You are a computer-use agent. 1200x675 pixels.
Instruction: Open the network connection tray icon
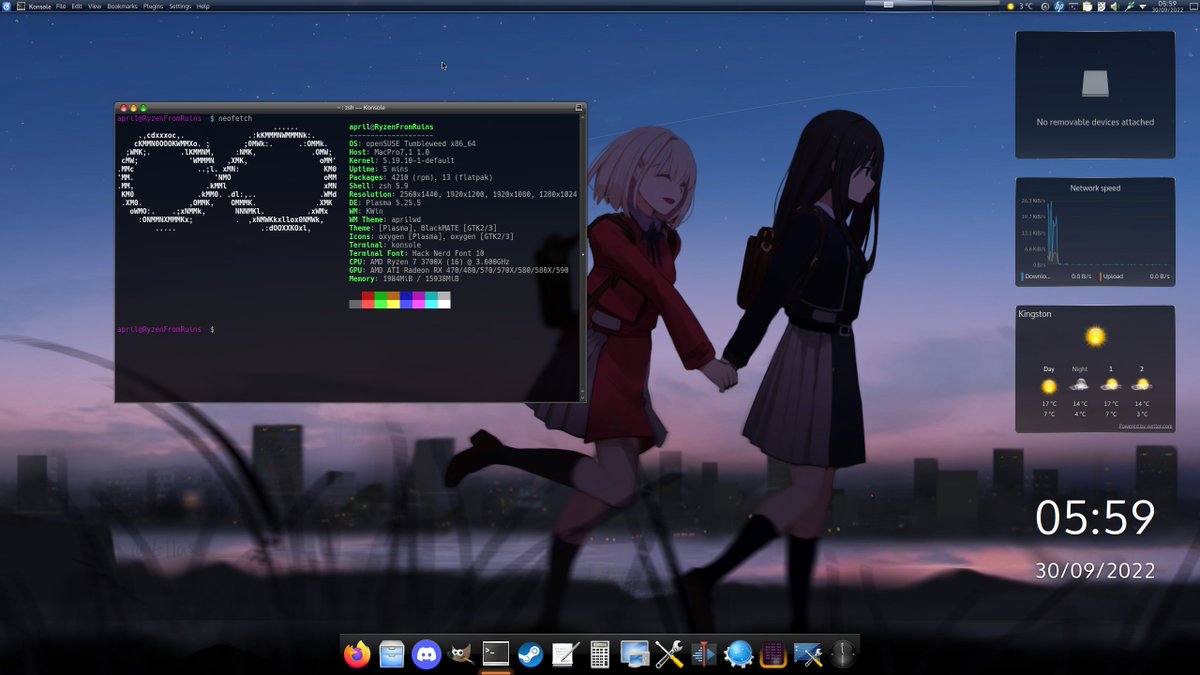pos(1128,6)
